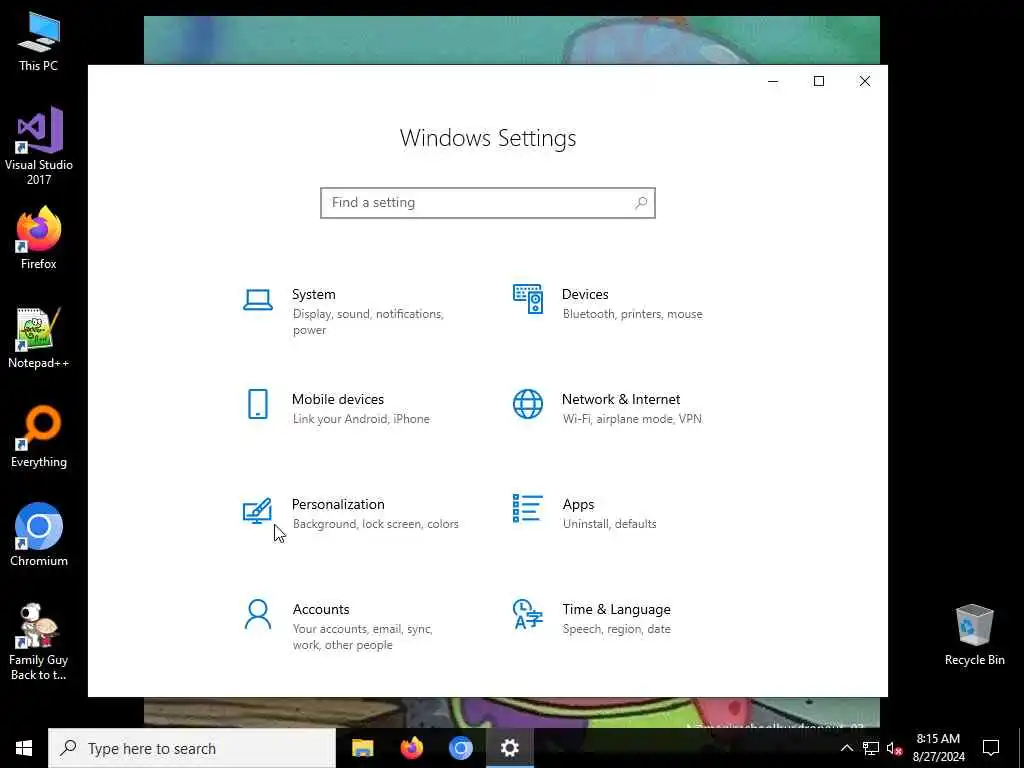
Task: Open the network status tray icon
Action: 871,748
